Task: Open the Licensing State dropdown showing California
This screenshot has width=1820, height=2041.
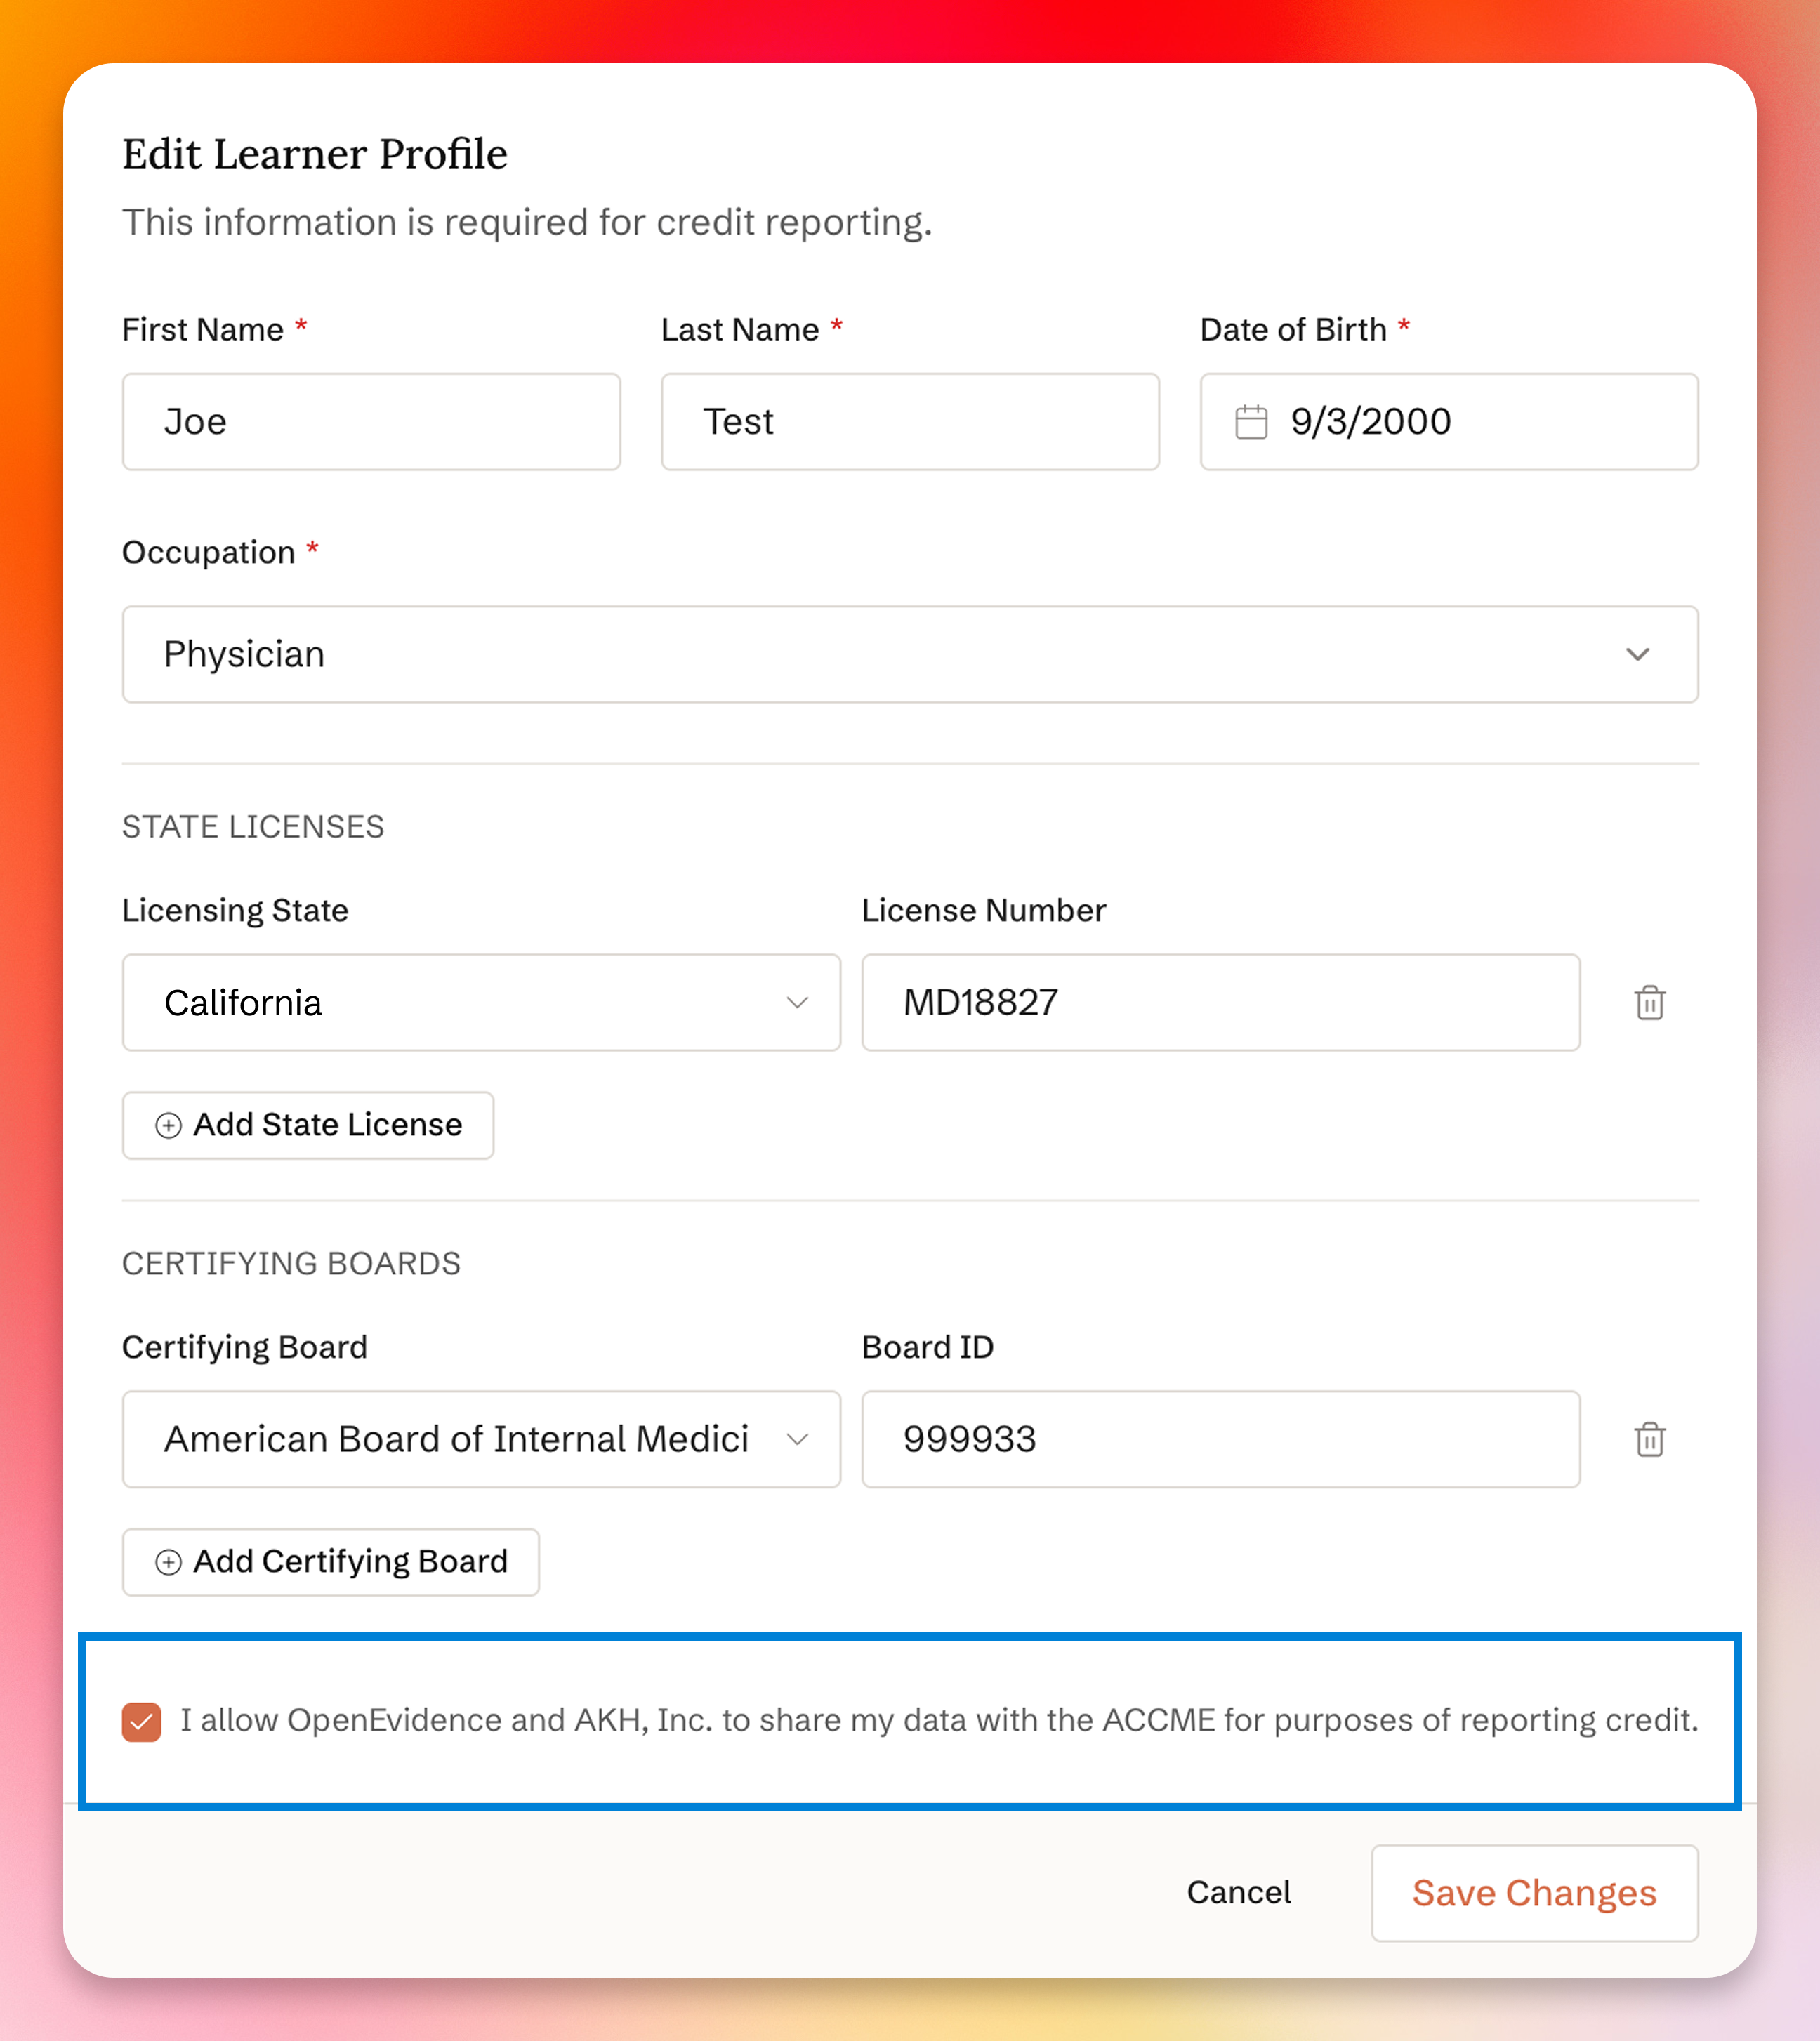Action: pyautogui.click(x=481, y=1002)
